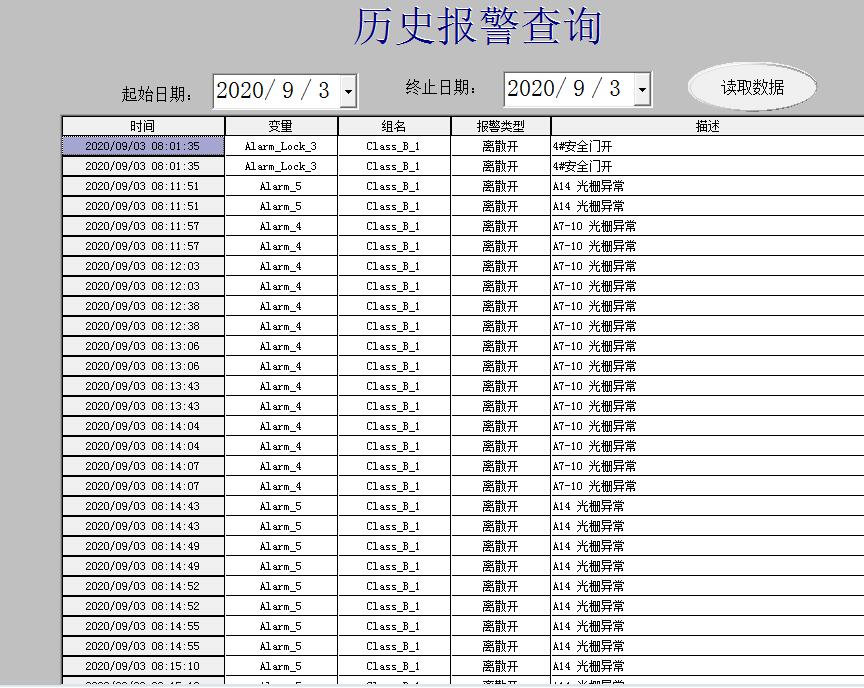Click the 报警类型 column header
This screenshot has width=864, height=688.
(x=500, y=126)
